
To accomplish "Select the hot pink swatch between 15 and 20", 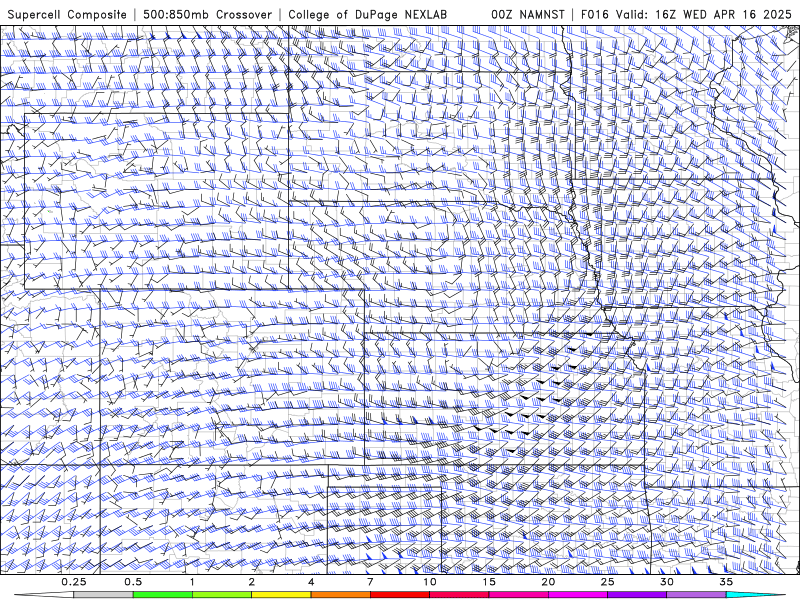I will pyautogui.click(x=518, y=595).
